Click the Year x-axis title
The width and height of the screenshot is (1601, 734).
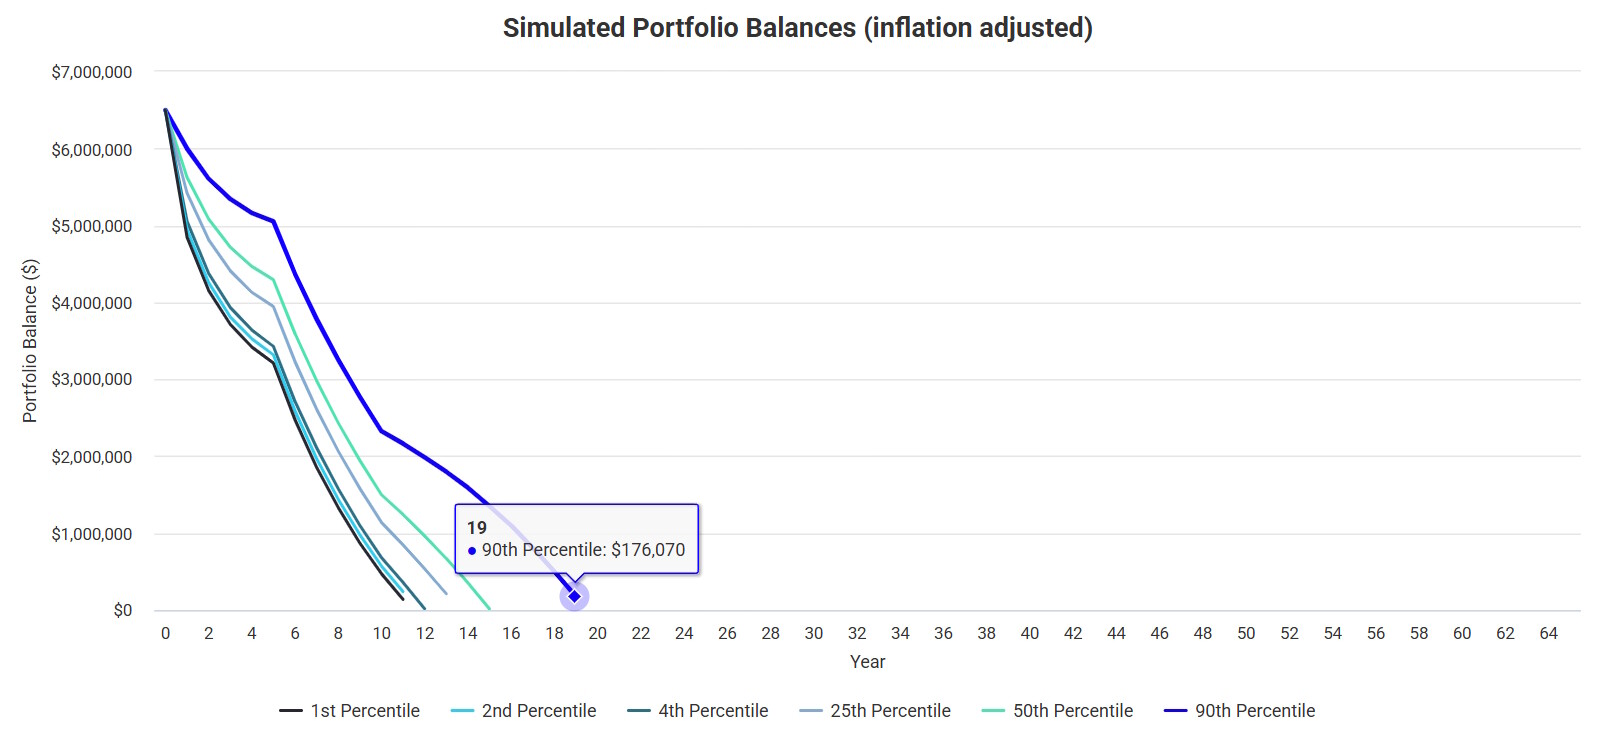867,662
